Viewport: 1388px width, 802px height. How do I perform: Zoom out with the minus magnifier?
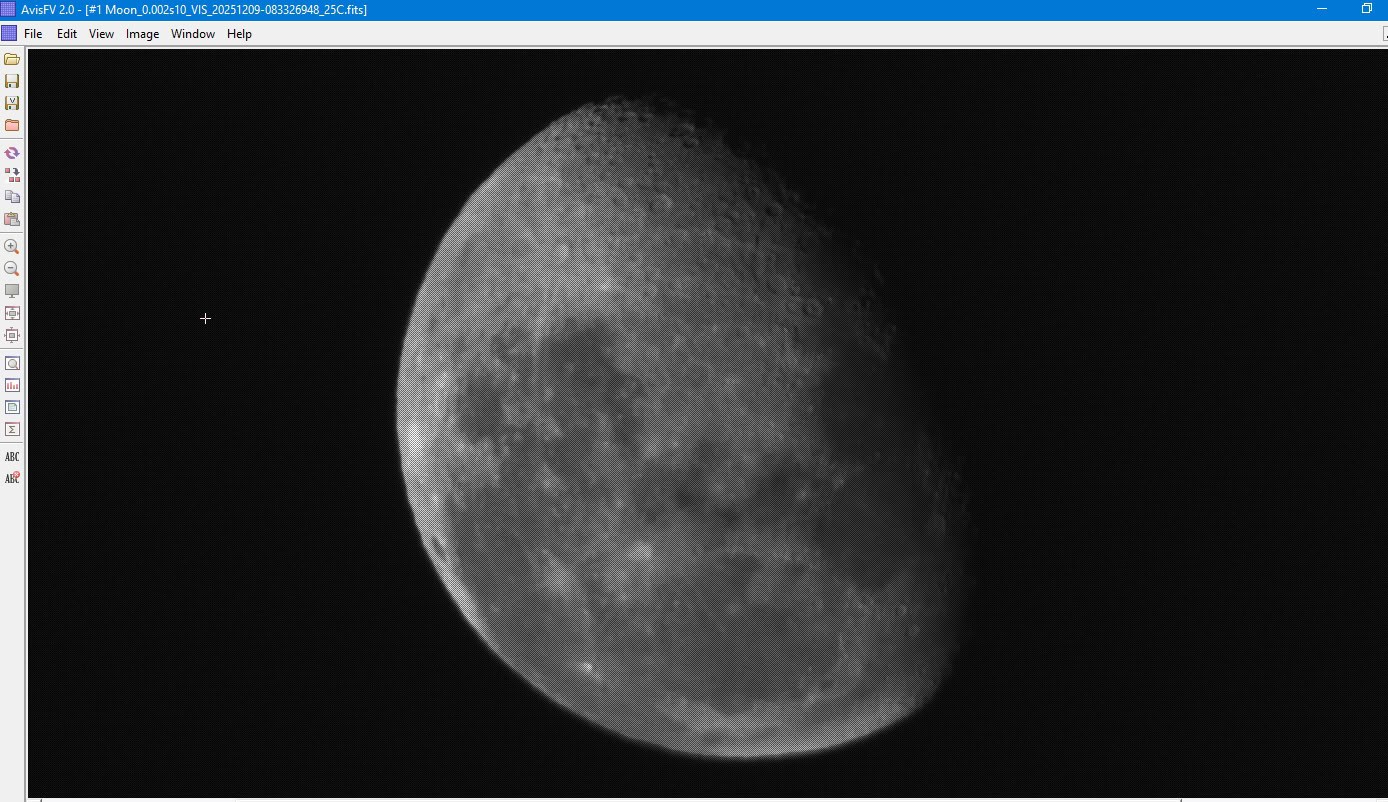(x=12, y=269)
